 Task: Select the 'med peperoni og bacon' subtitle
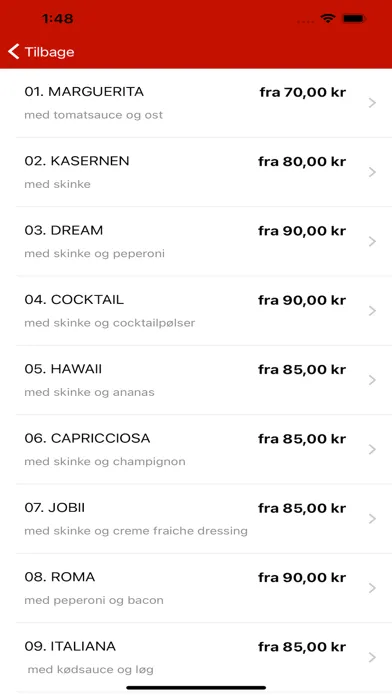pyautogui.click(x=94, y=600)
